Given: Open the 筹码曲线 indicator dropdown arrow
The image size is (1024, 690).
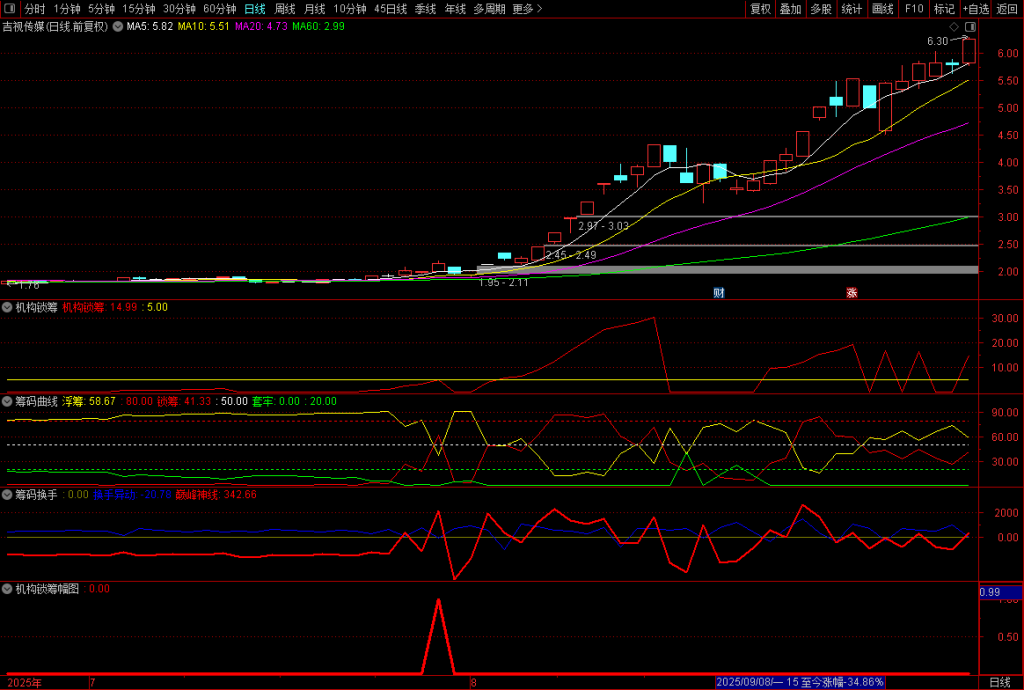Looking at the screenshot, I should (x=8, y=401).
